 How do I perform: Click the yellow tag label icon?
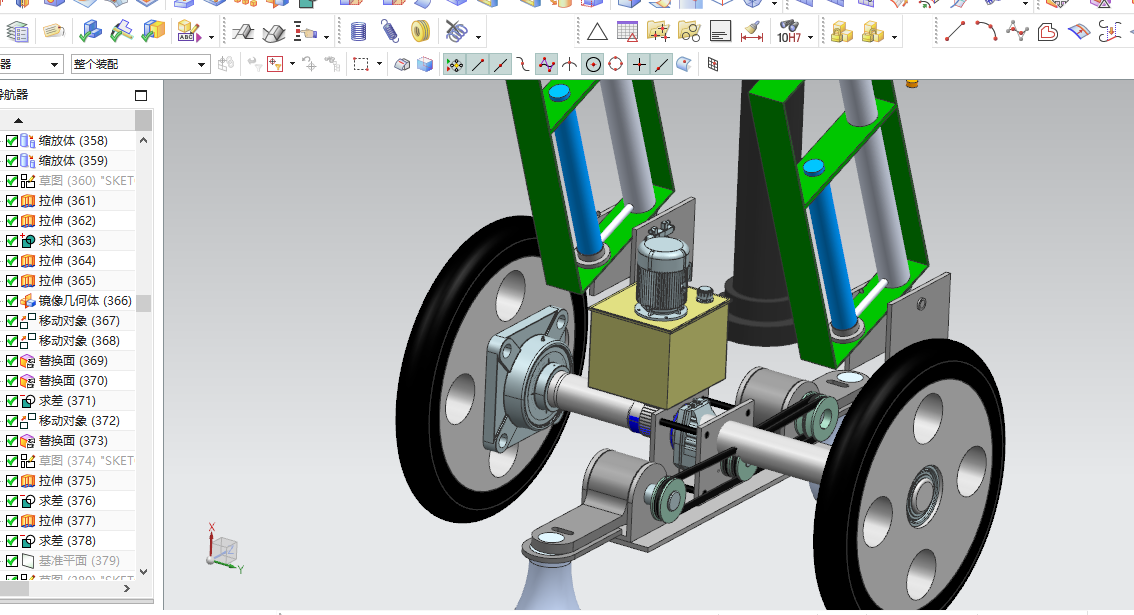(x=54, y=31)
